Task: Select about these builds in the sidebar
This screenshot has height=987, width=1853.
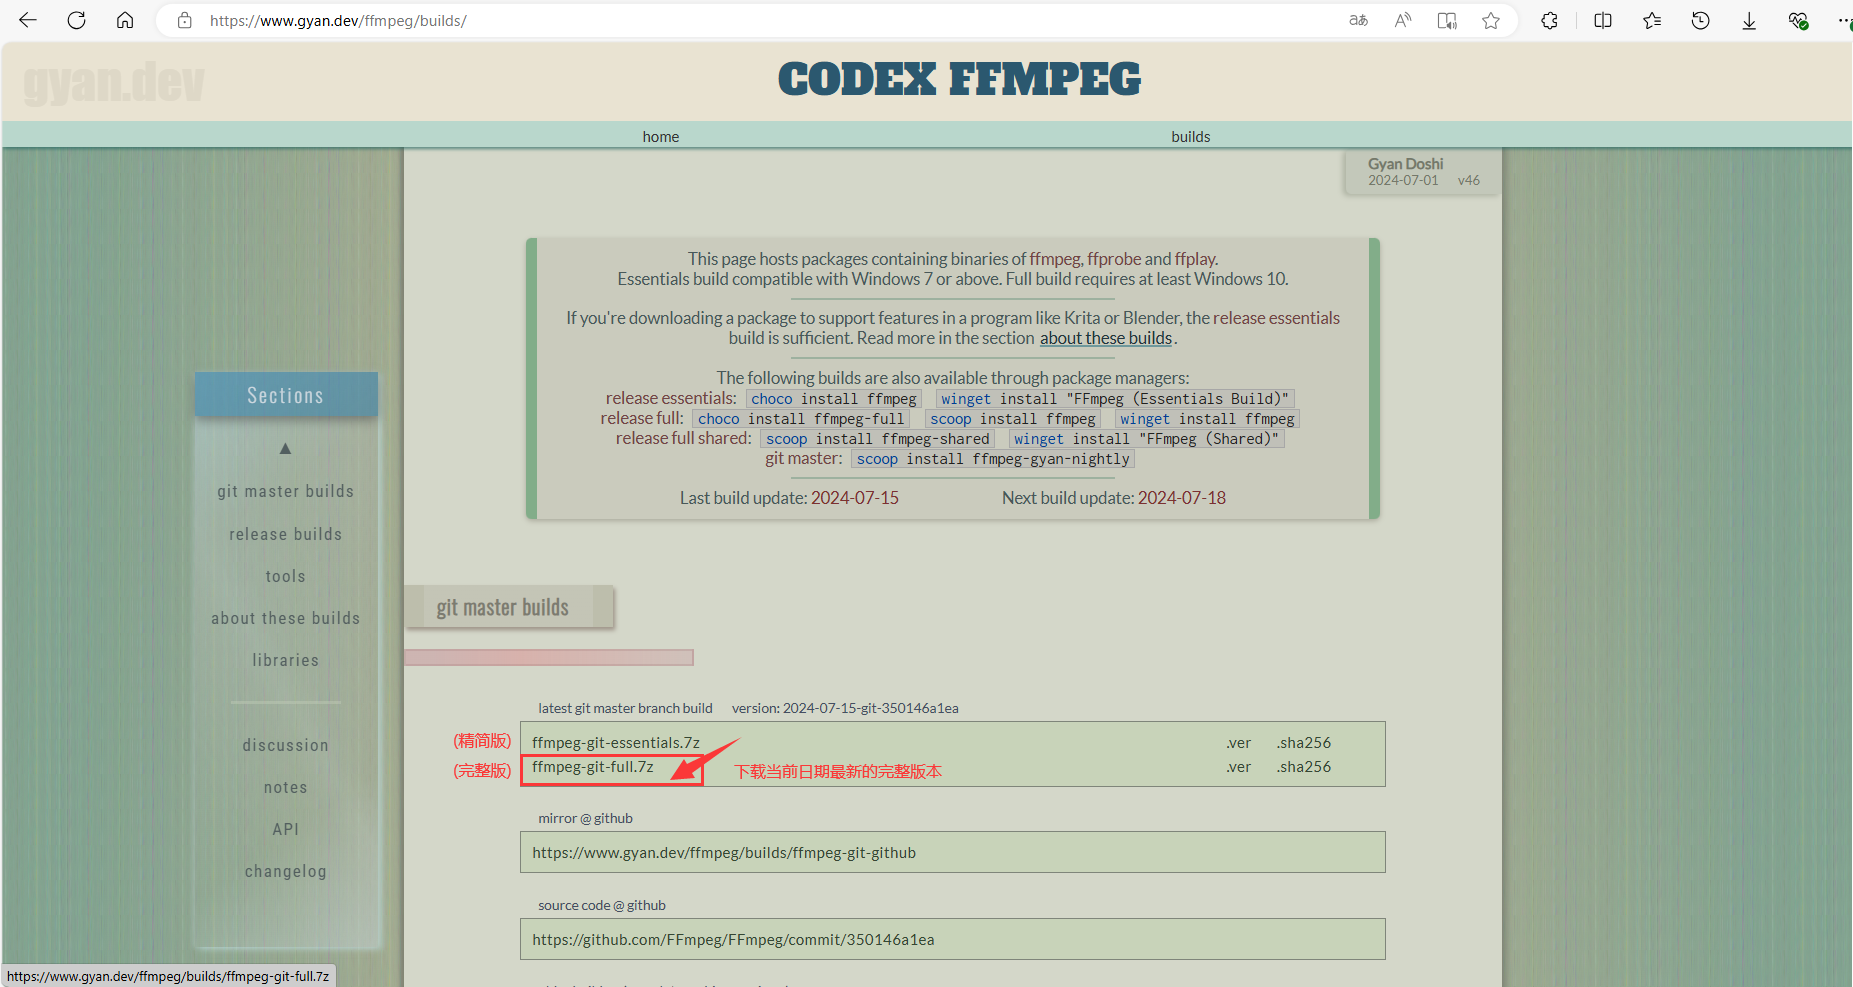Action: 285,618
